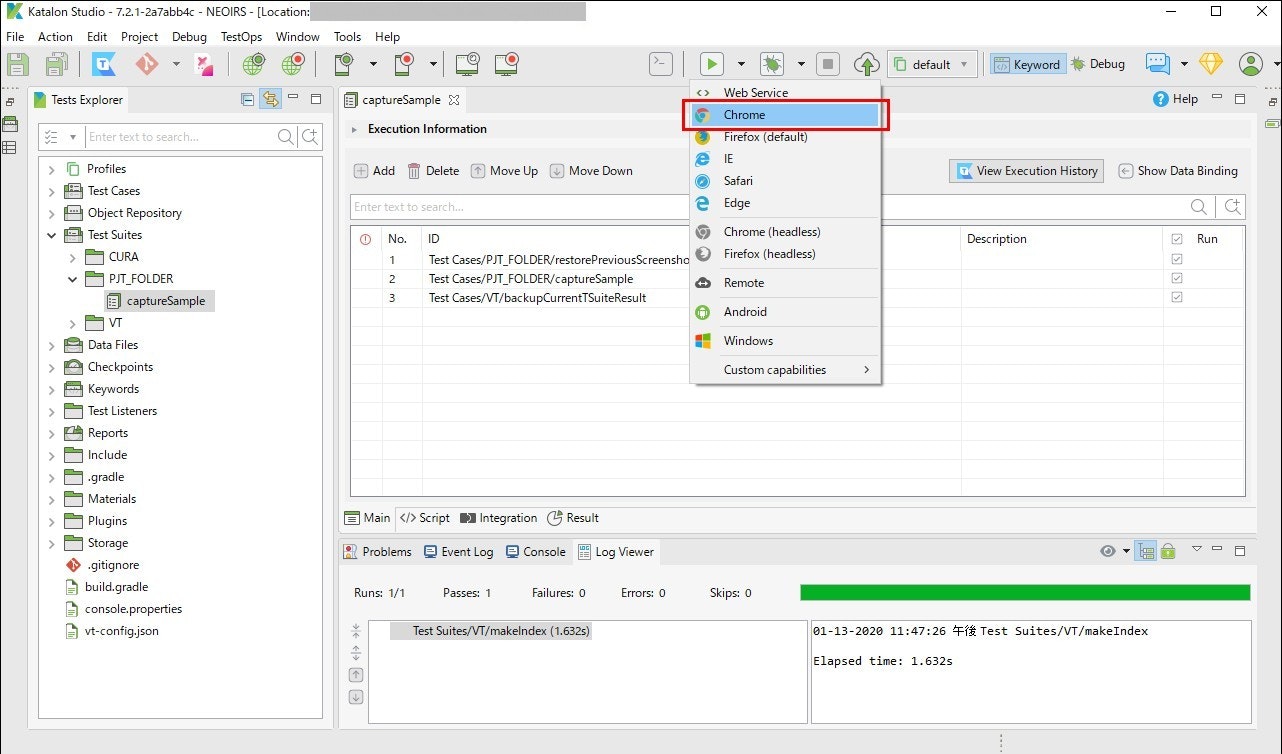The height and width of the screenshot is (754, 1282).
Task: Click the Delete button
Action: coord(434,171)
